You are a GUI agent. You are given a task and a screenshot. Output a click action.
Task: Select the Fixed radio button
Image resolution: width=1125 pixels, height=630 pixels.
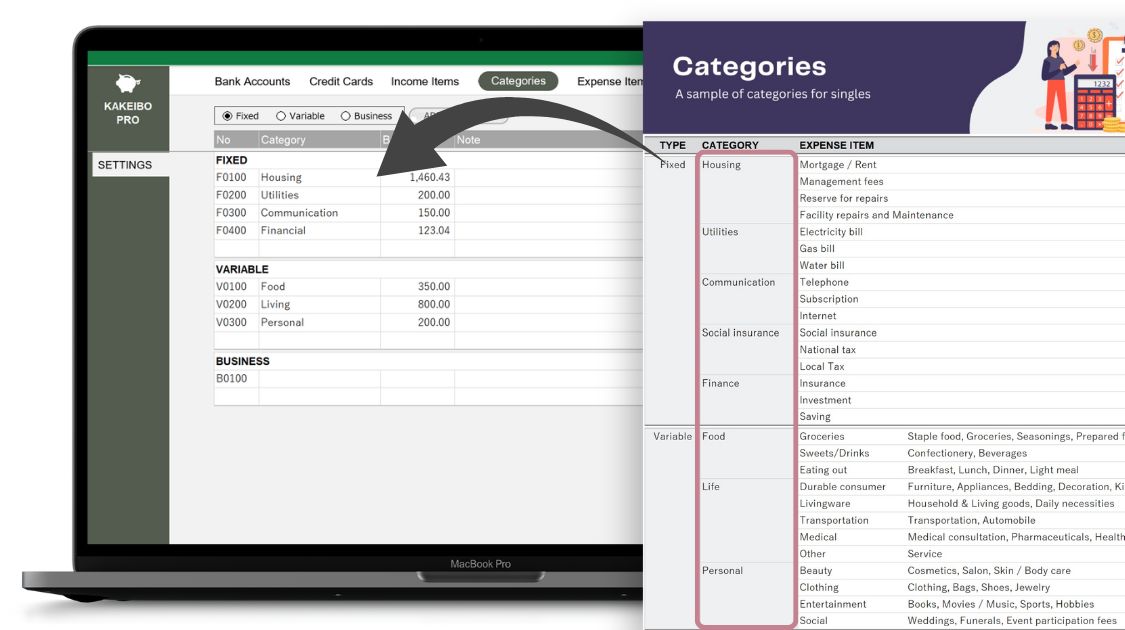(x=228, y=116)
